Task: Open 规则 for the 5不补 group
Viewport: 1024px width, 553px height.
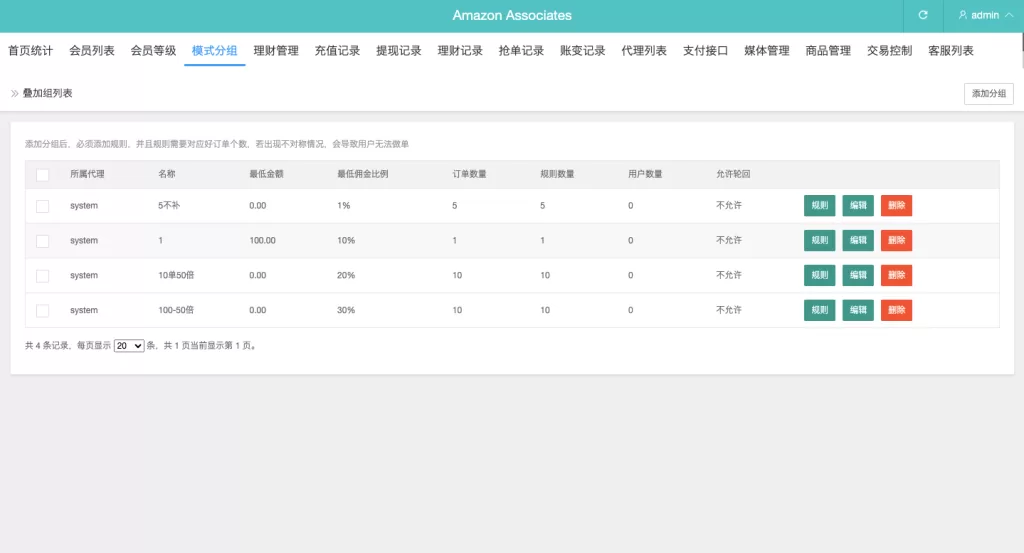Action: coord(819,206)
